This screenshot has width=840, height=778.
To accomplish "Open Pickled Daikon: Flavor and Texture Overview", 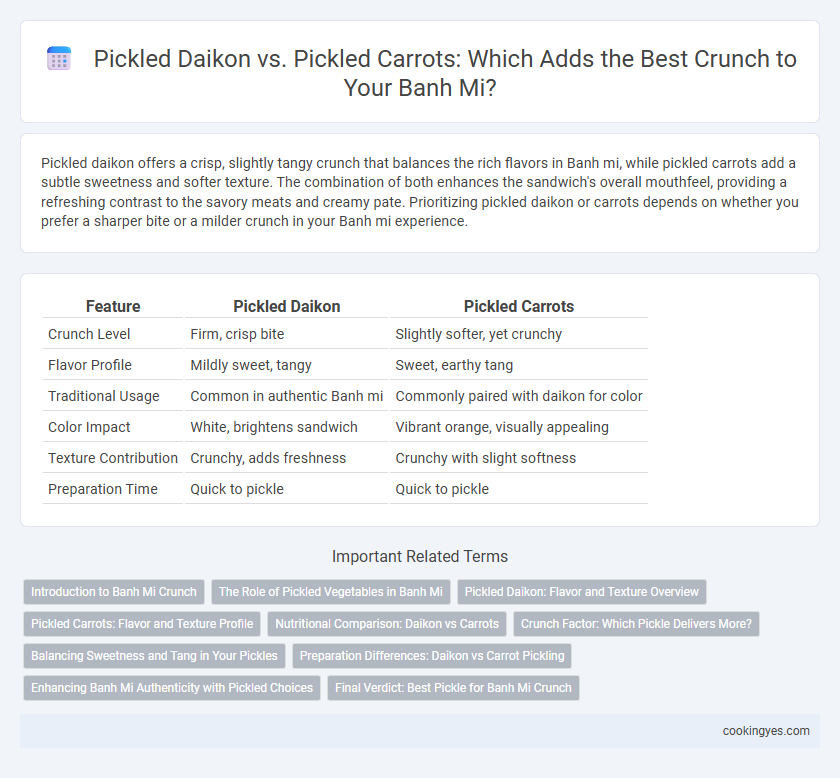I will pos(581,592).
